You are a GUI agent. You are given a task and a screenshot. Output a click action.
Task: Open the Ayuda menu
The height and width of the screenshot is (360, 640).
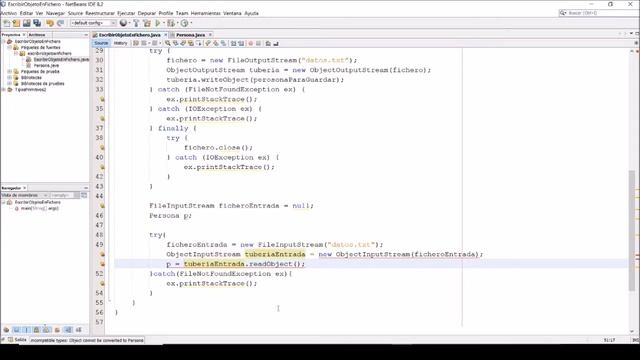tap(251, 13)
